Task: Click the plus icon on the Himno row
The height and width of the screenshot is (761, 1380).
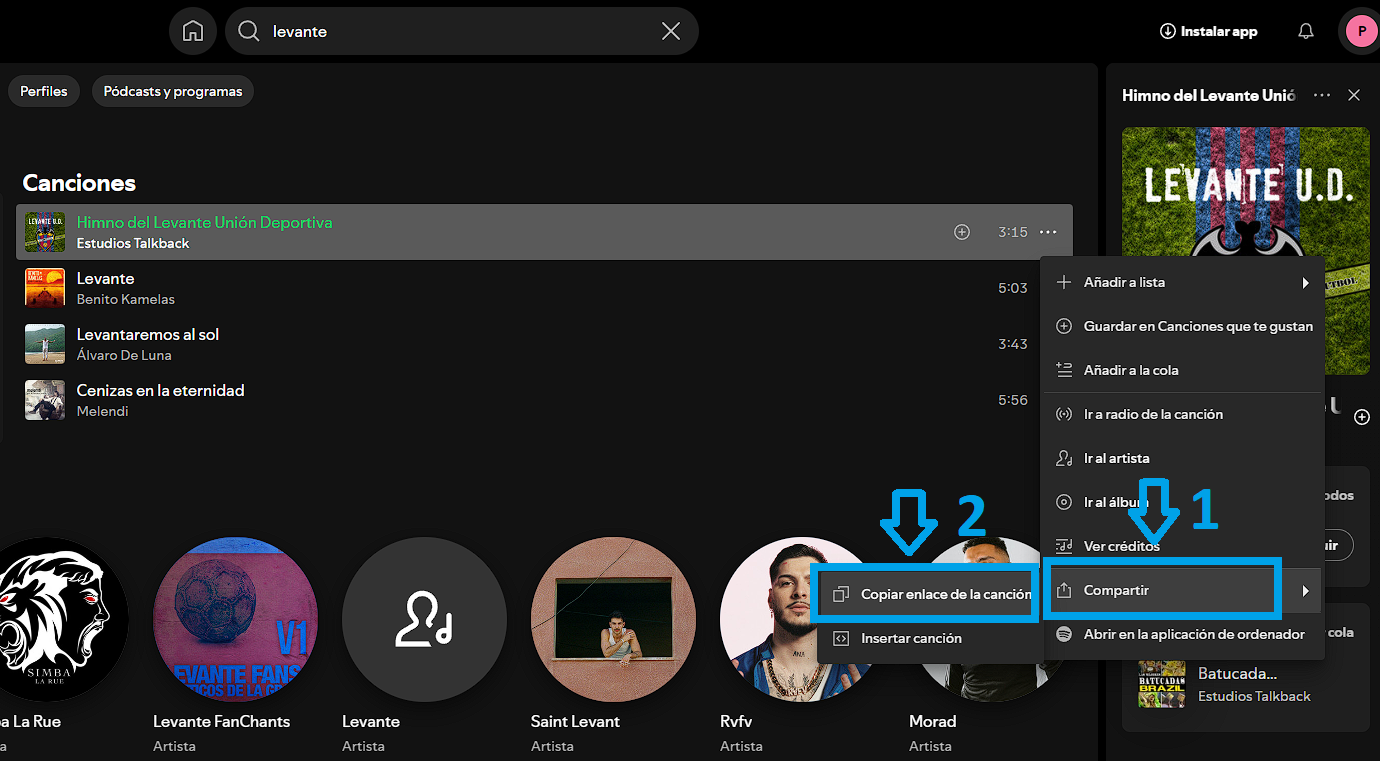Action: point(961,231)
